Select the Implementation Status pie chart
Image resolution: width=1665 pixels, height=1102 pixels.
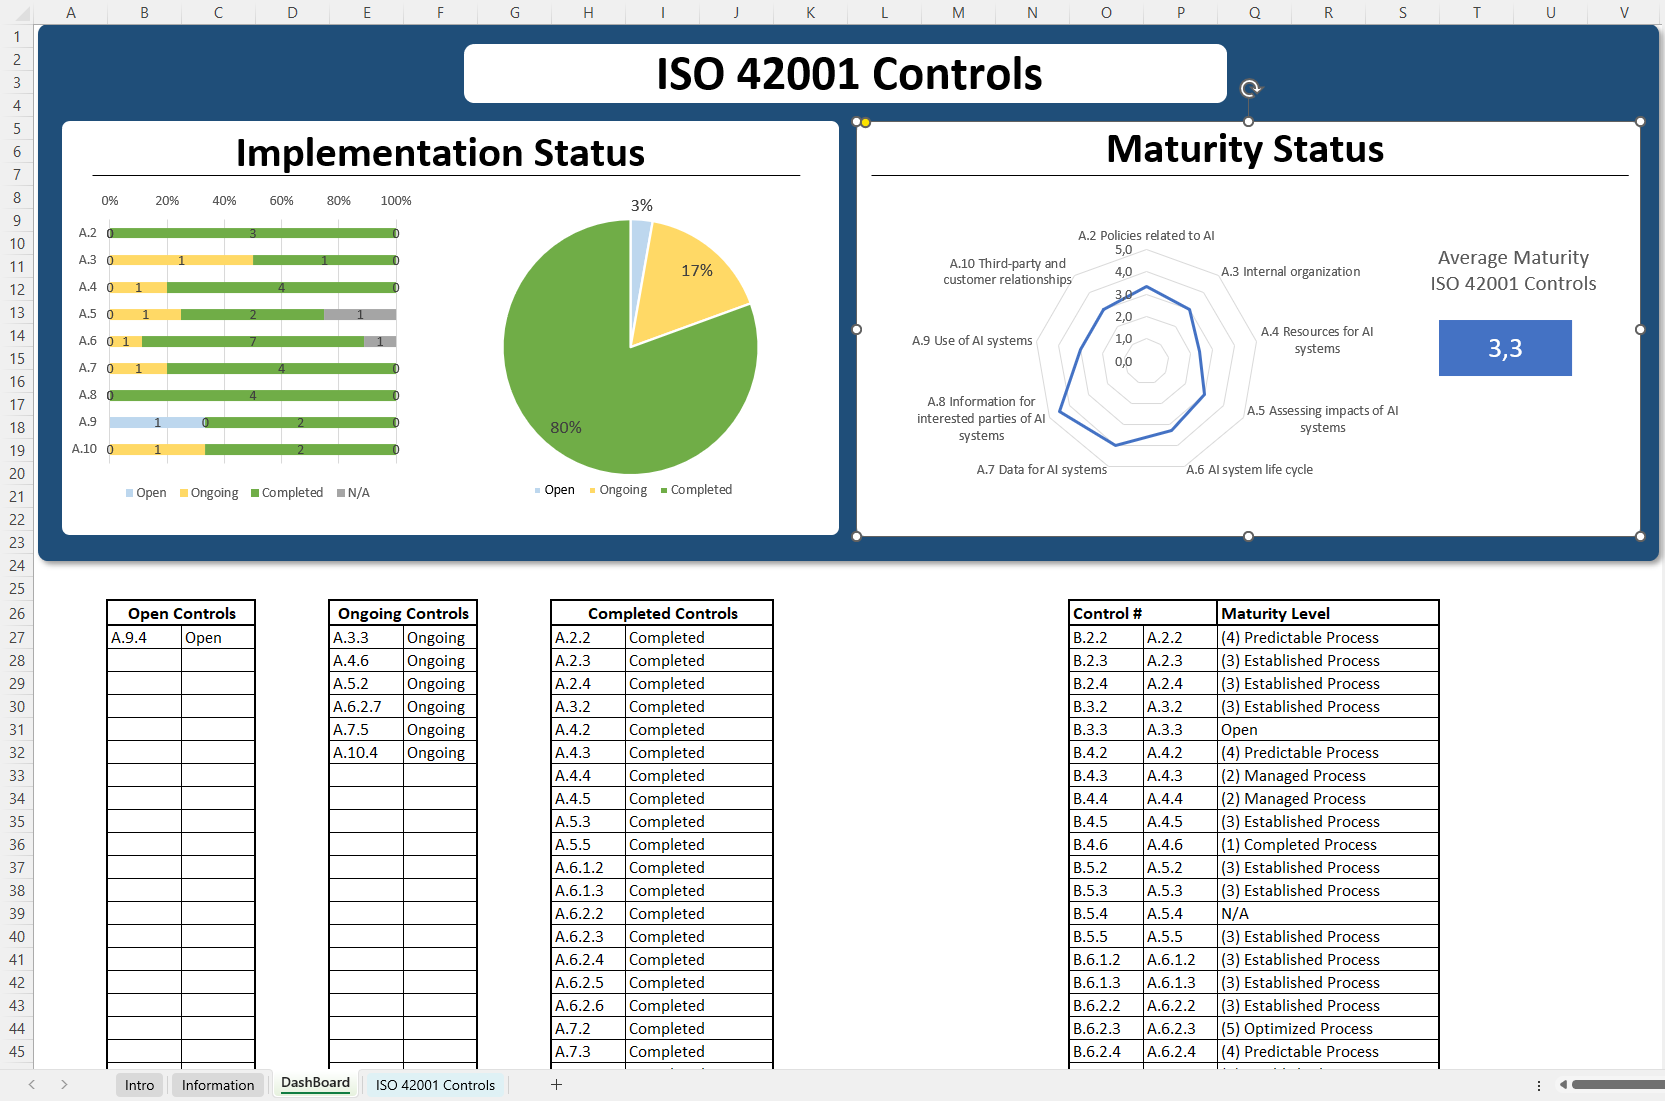(631, 345)
